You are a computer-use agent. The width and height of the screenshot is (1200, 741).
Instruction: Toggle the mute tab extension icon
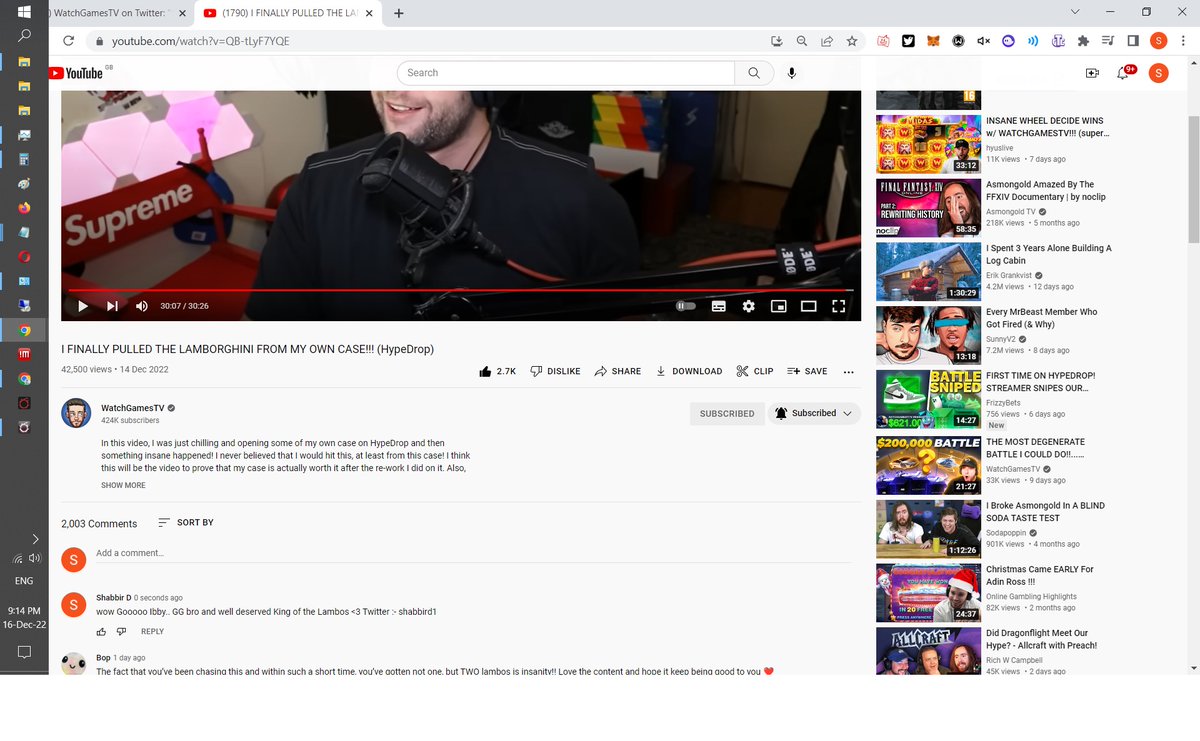(x=983, y=41)
